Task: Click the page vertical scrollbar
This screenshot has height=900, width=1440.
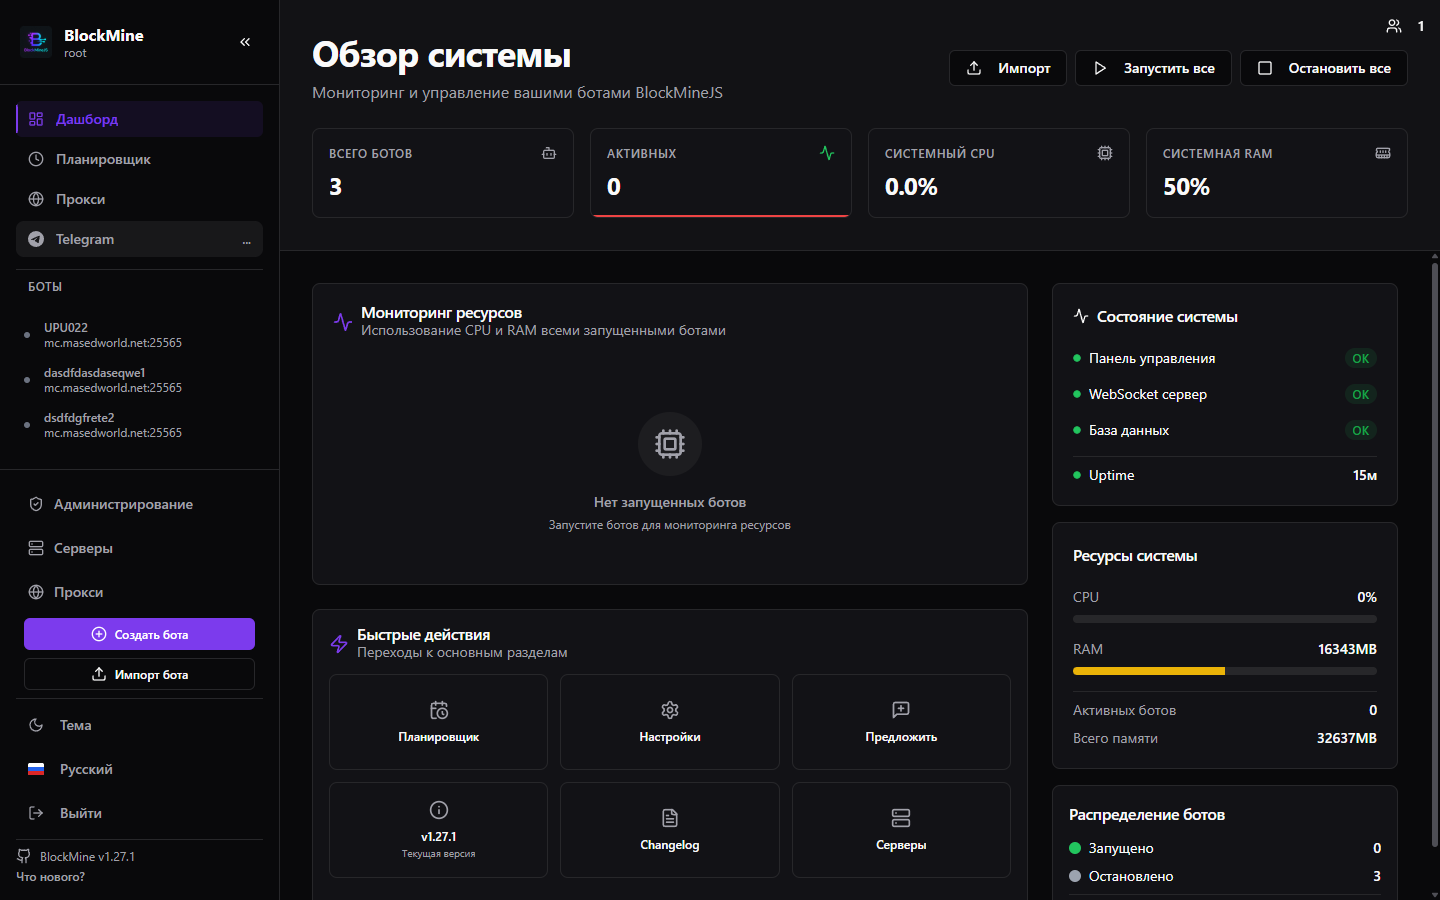Action: [x=1434, y=556]
